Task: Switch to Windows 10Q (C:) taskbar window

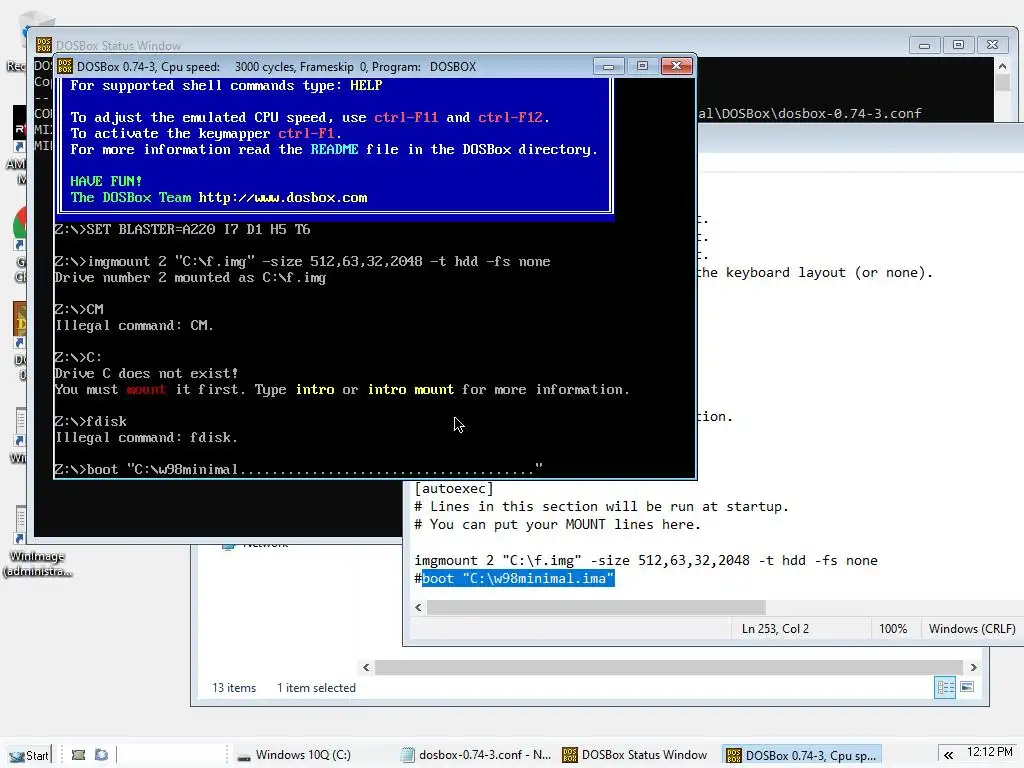Action: [294, 755]
